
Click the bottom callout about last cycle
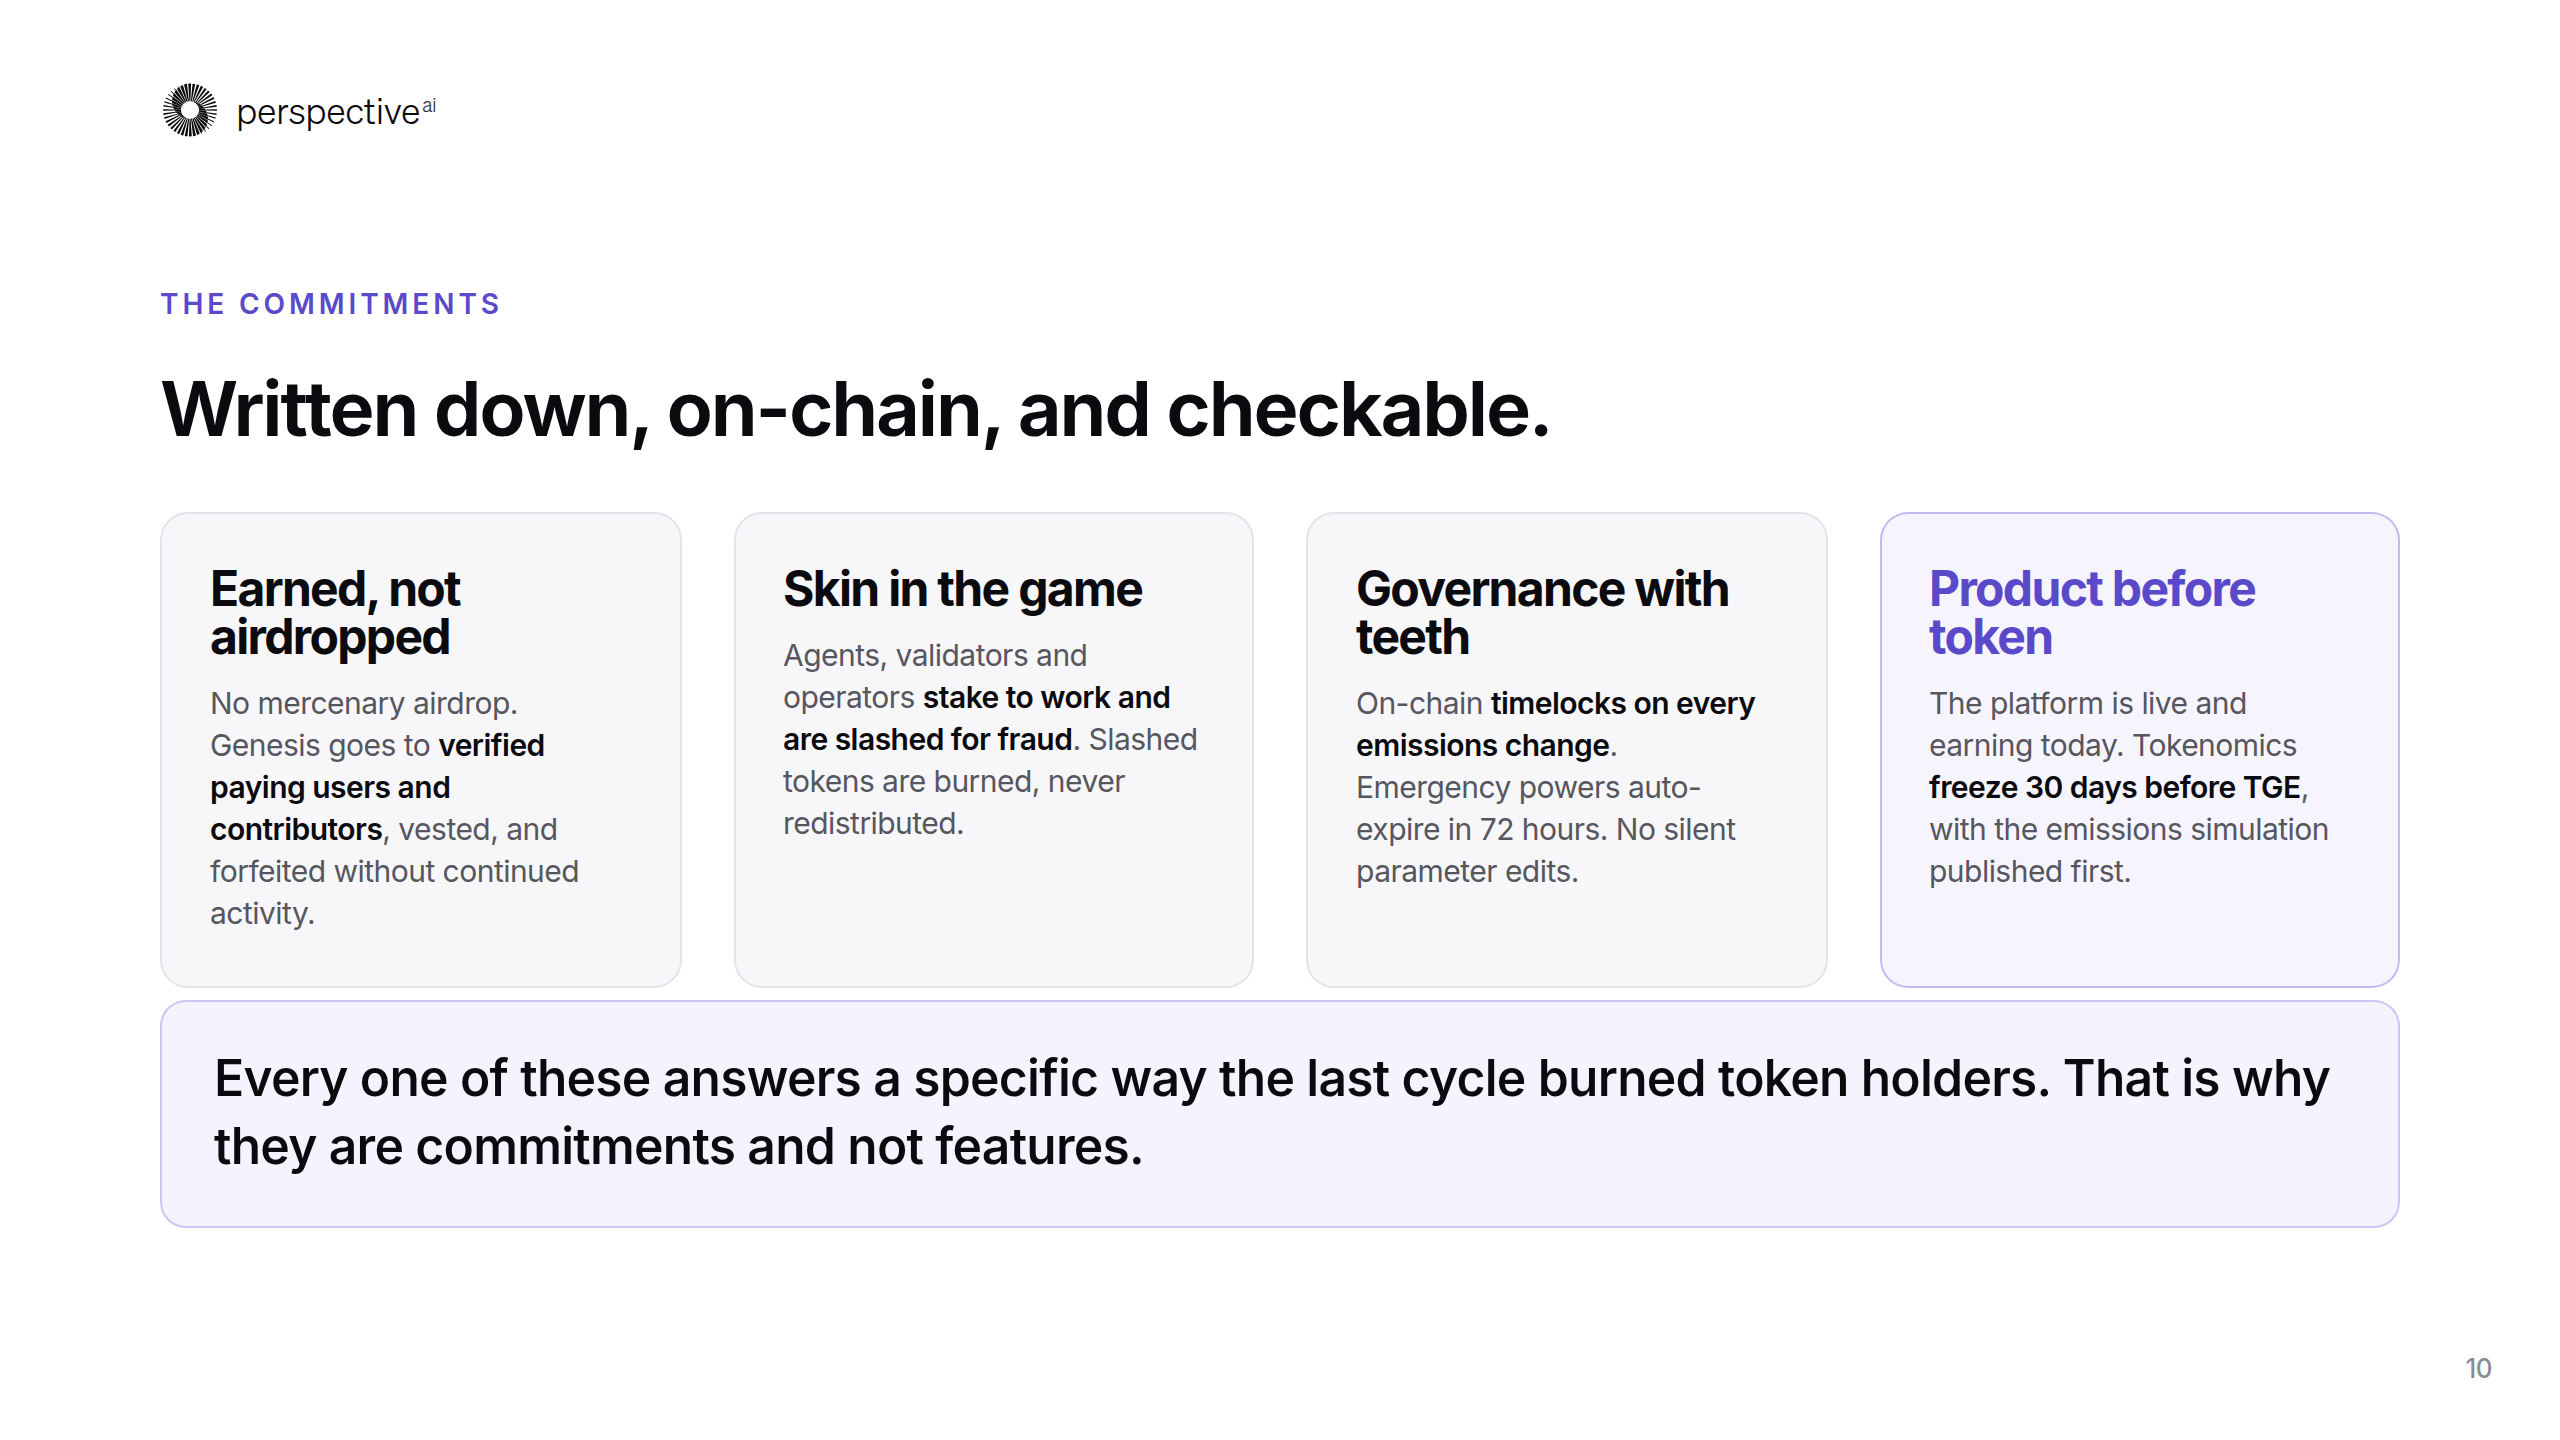pyautogui.click(x=1279, y=1113)
